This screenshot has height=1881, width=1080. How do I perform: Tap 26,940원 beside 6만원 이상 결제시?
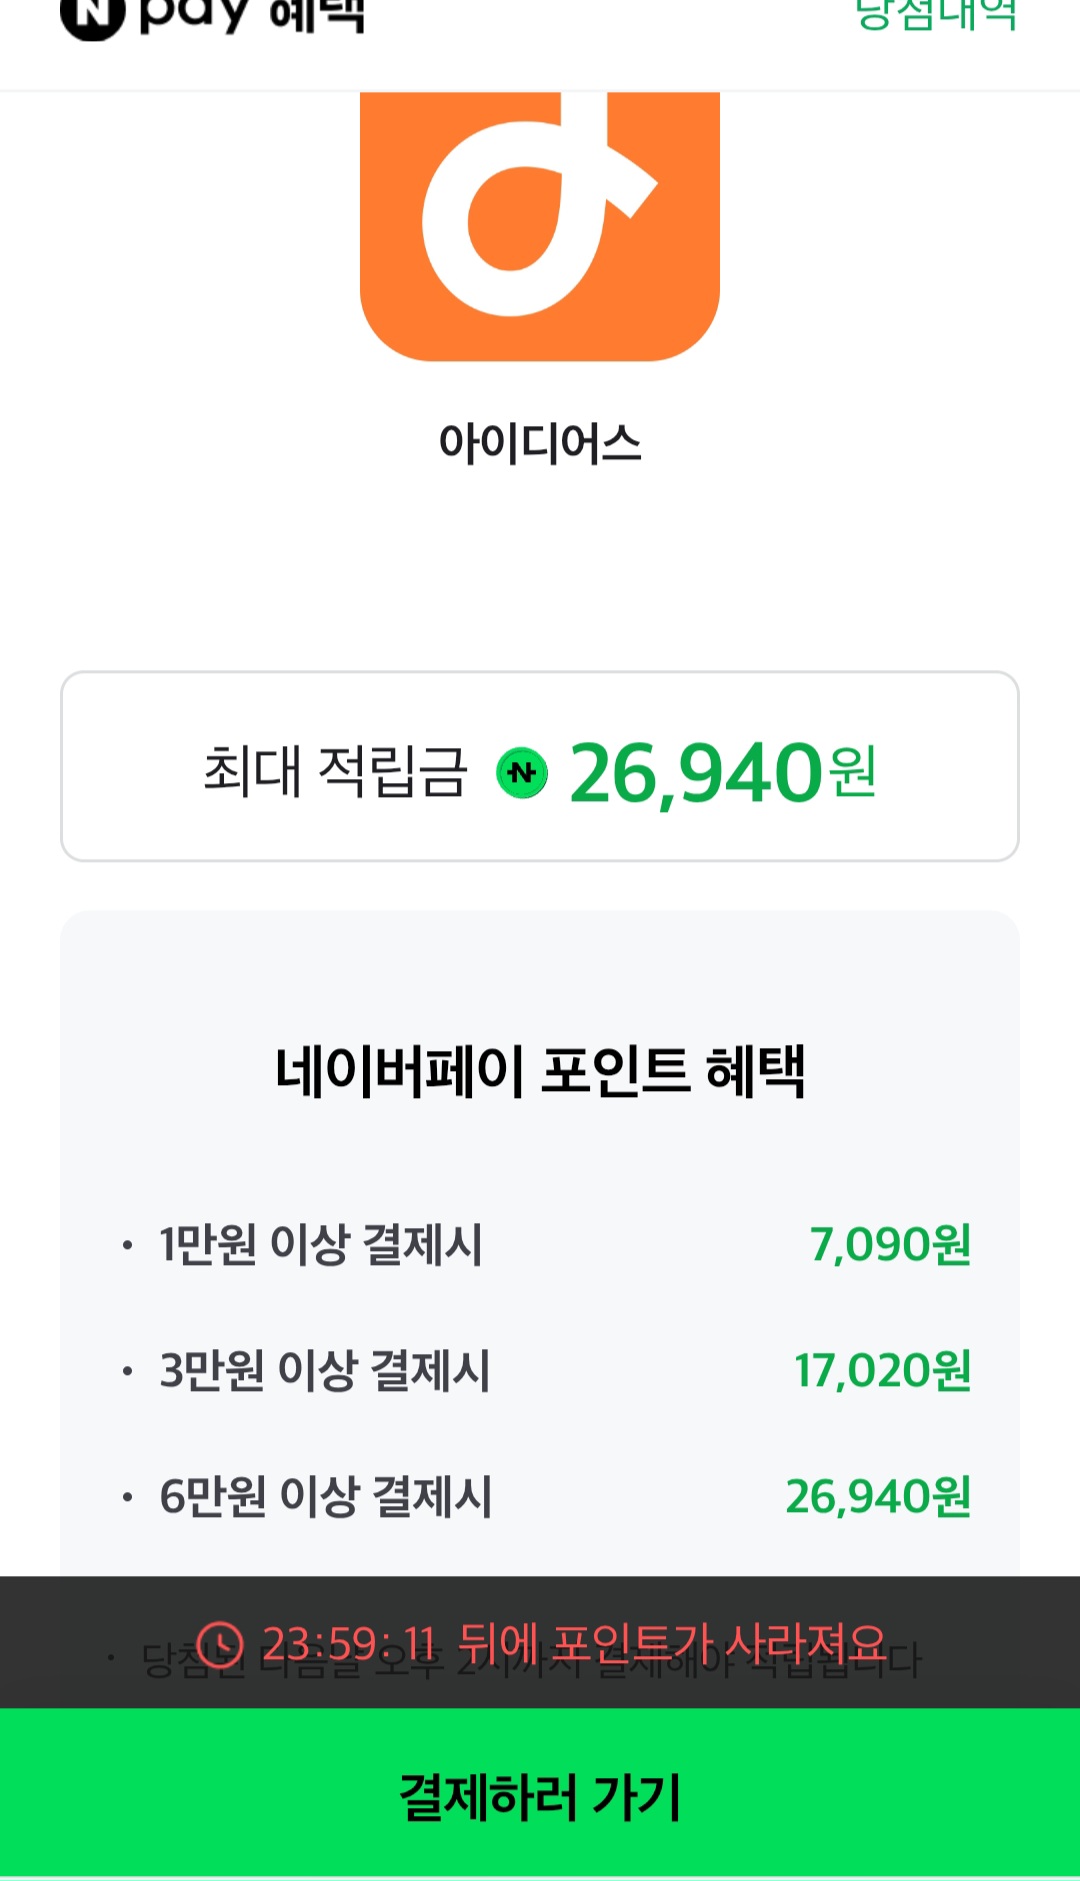click(x=878, y=1497)
